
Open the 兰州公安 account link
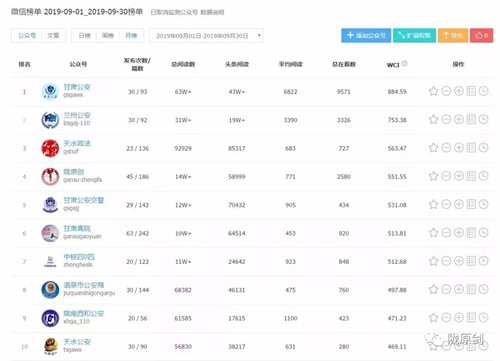(77, 115)
